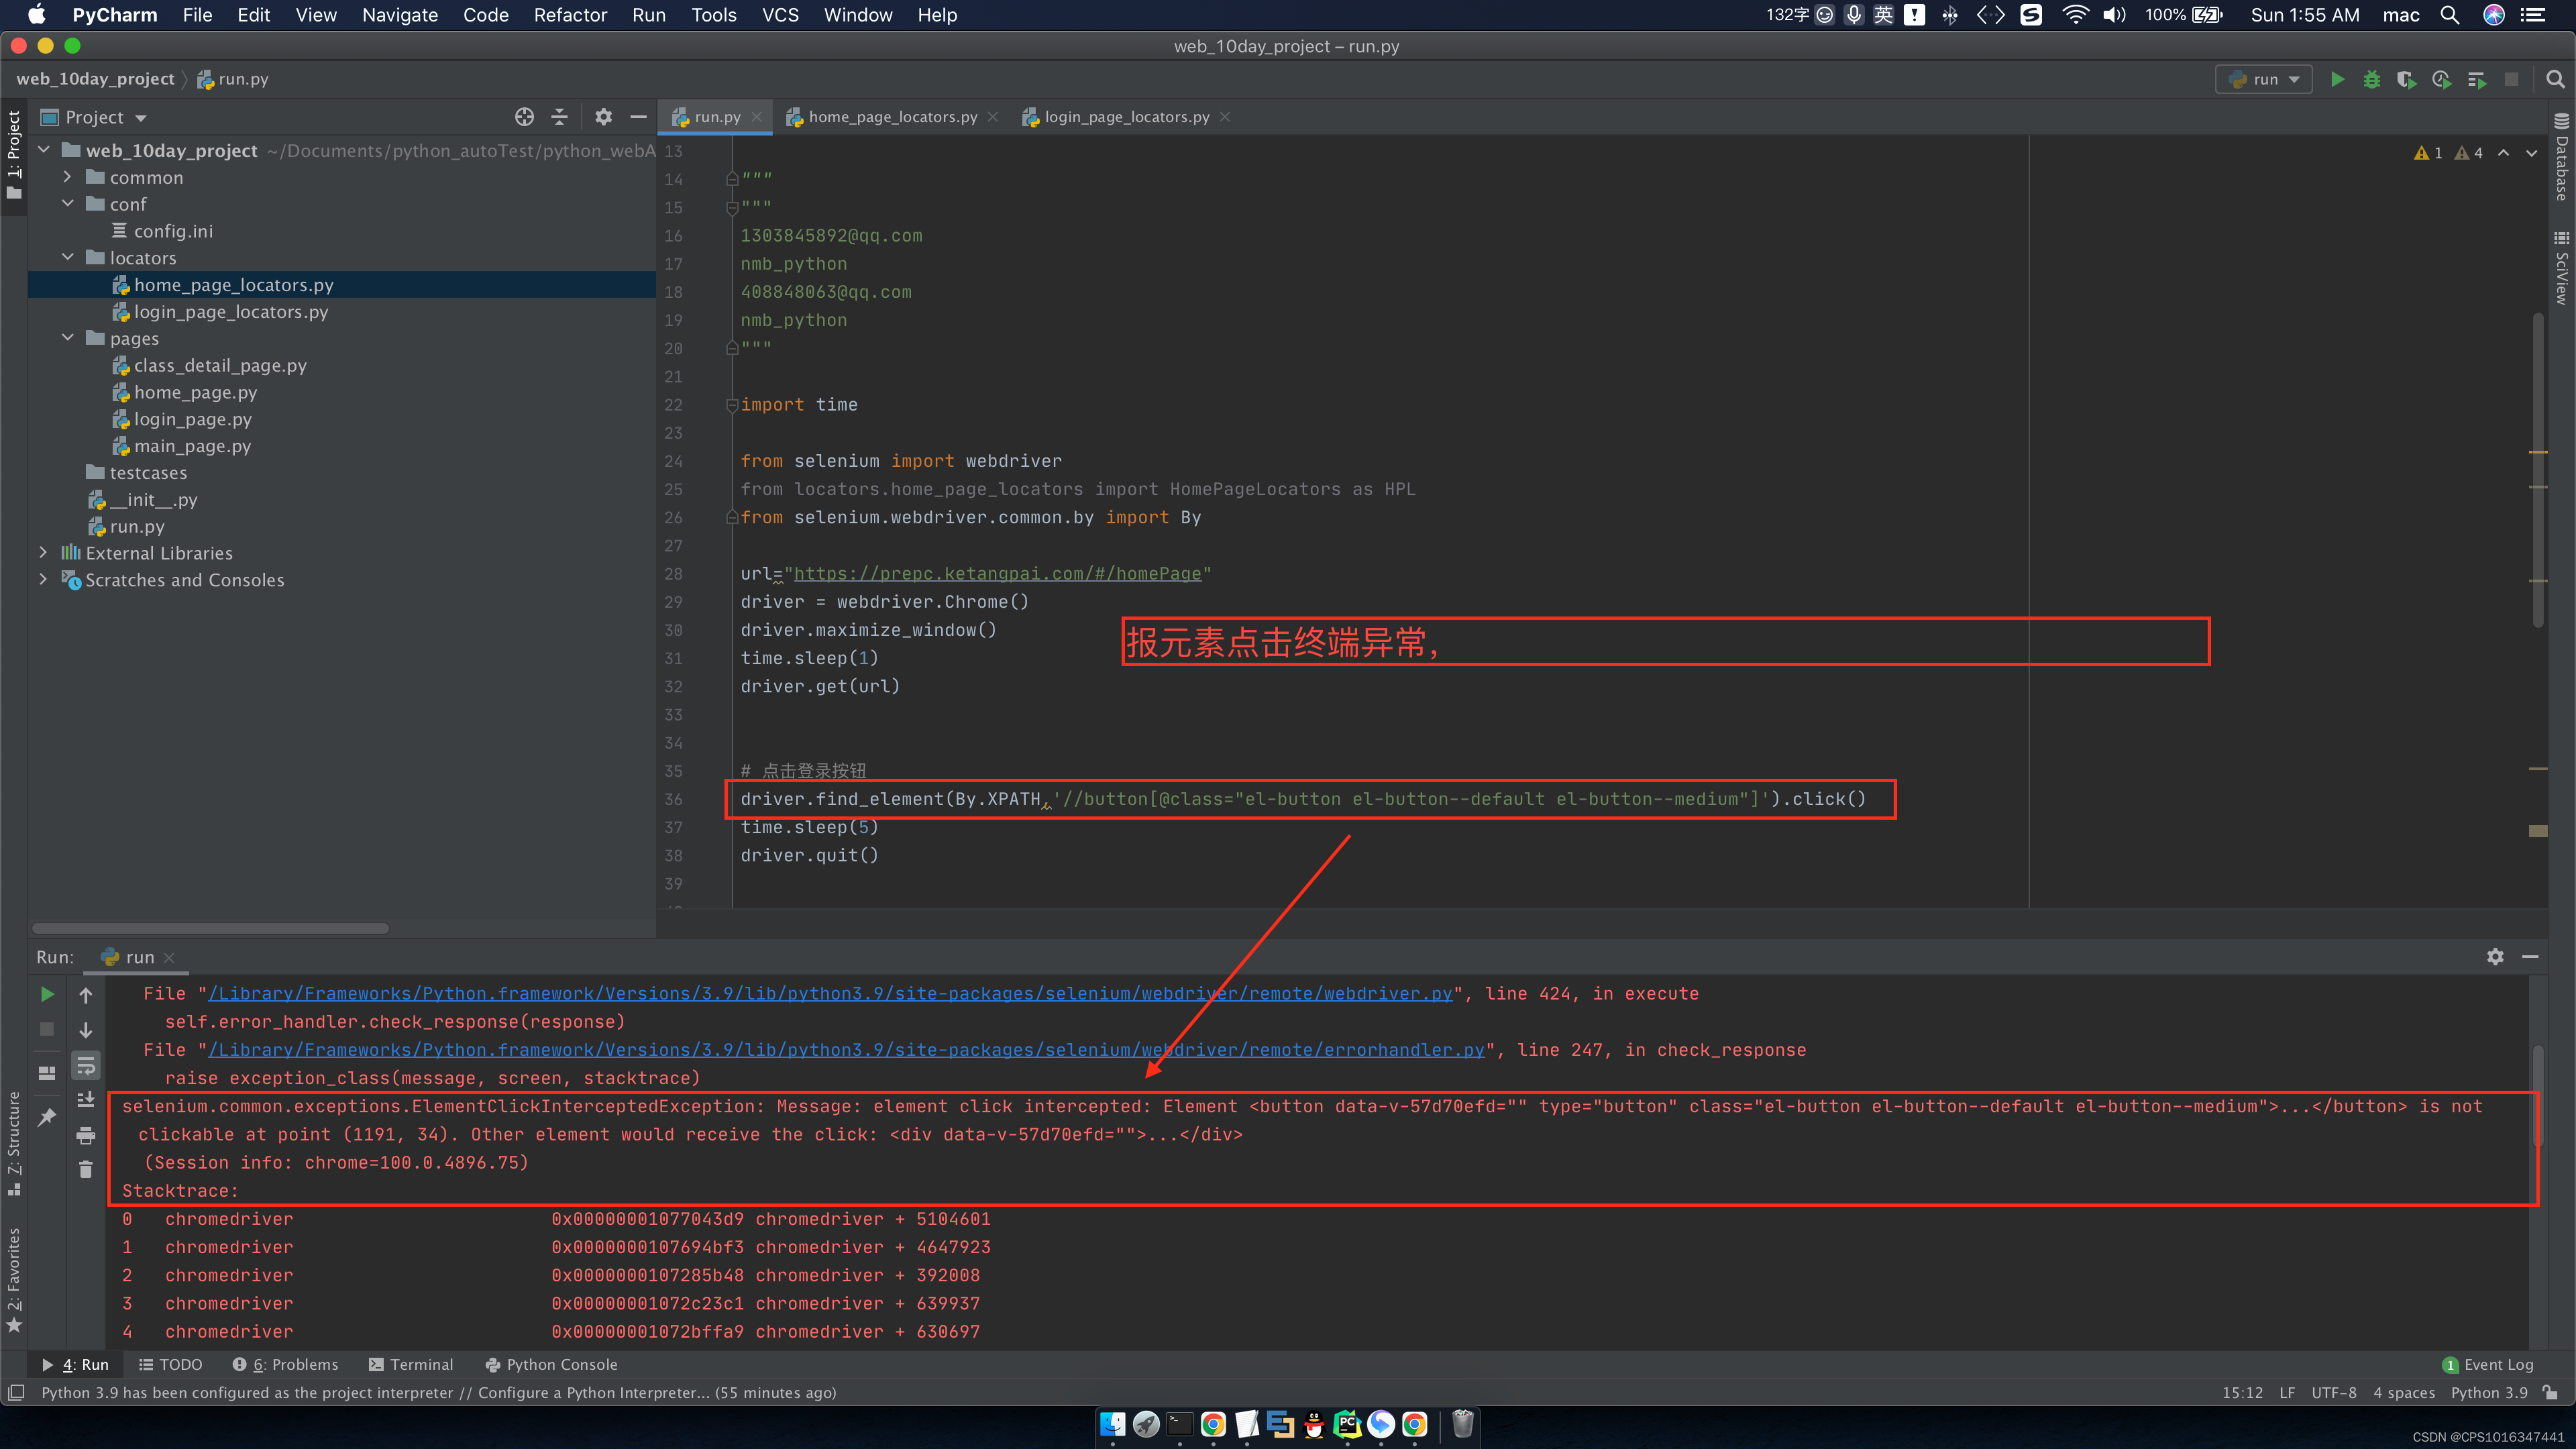Collapse the locators folder

pos(68,258)
